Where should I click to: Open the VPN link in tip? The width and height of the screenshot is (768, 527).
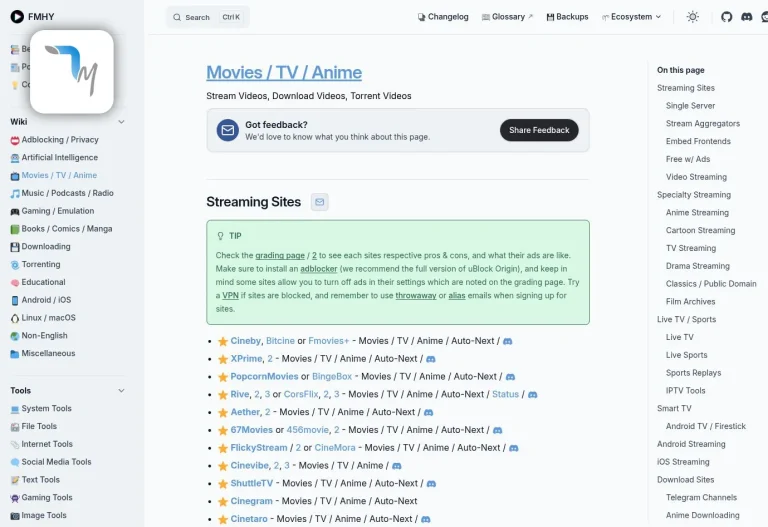pos(230,295)
